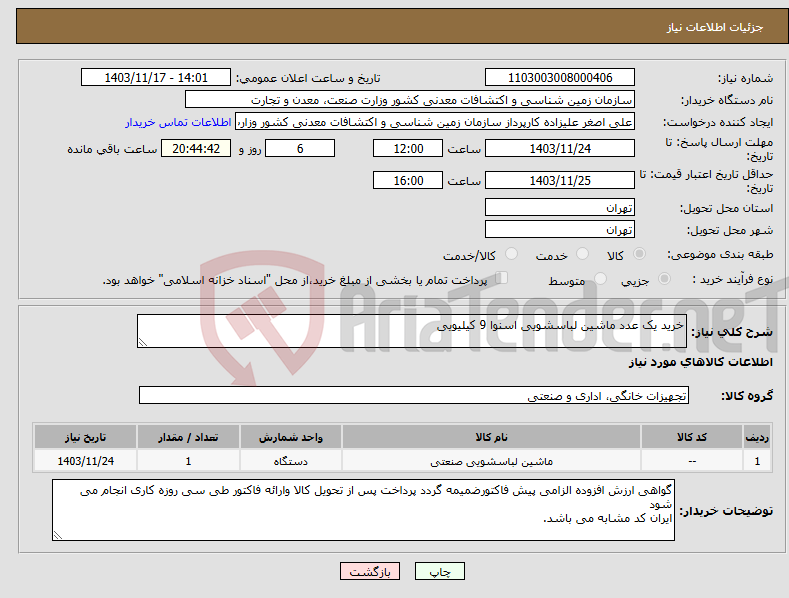Click the توضیحات خریدار text area
This screenshot has height=598, width=789.
(x=363, y=510)
